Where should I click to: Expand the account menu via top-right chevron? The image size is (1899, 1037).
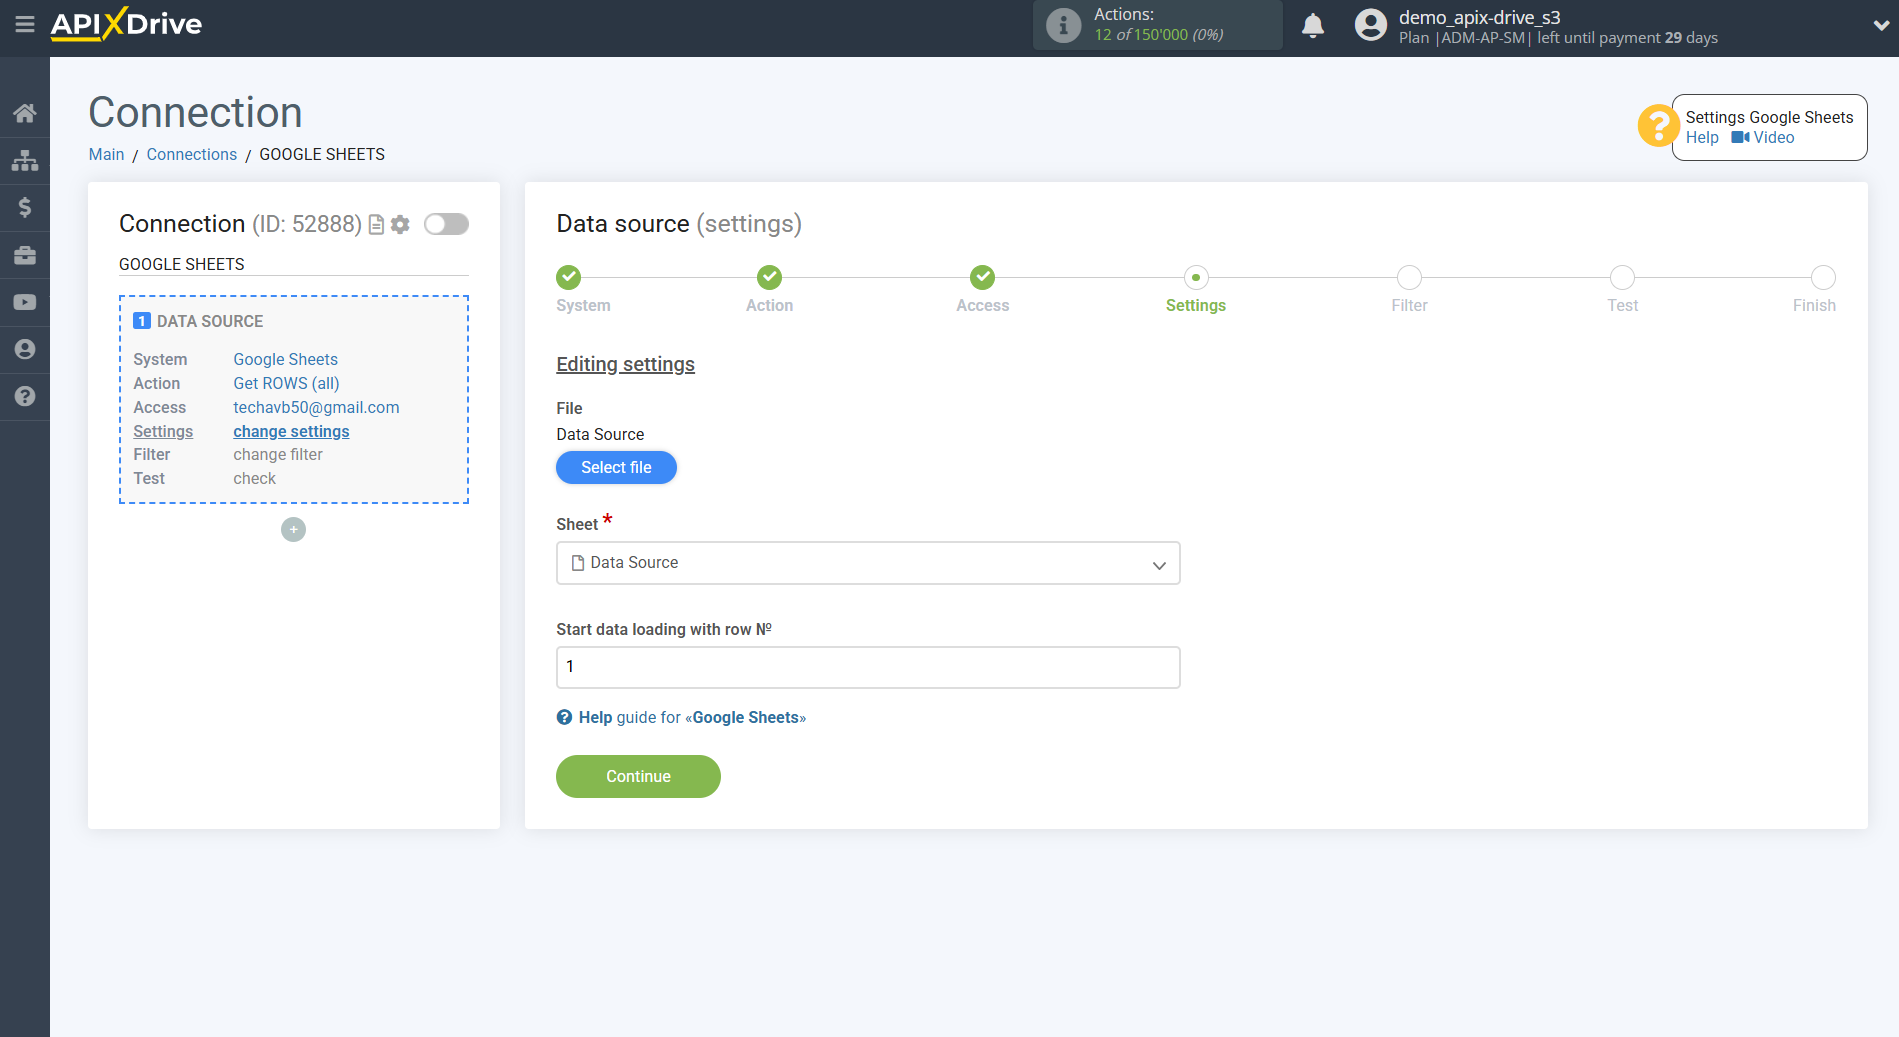click(x=1880, y=25)
